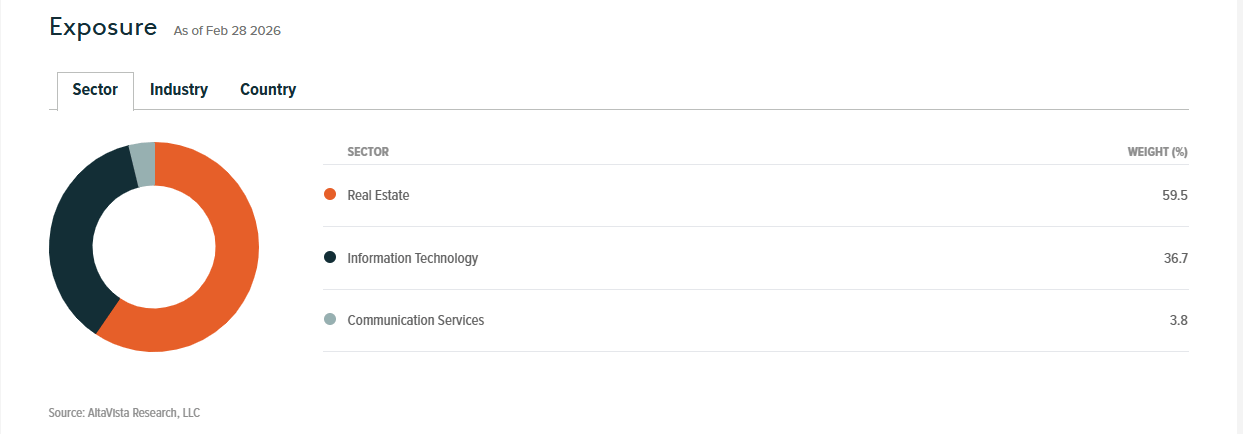
Task: Select the Information Technology row label
Action: coord(412,258)
